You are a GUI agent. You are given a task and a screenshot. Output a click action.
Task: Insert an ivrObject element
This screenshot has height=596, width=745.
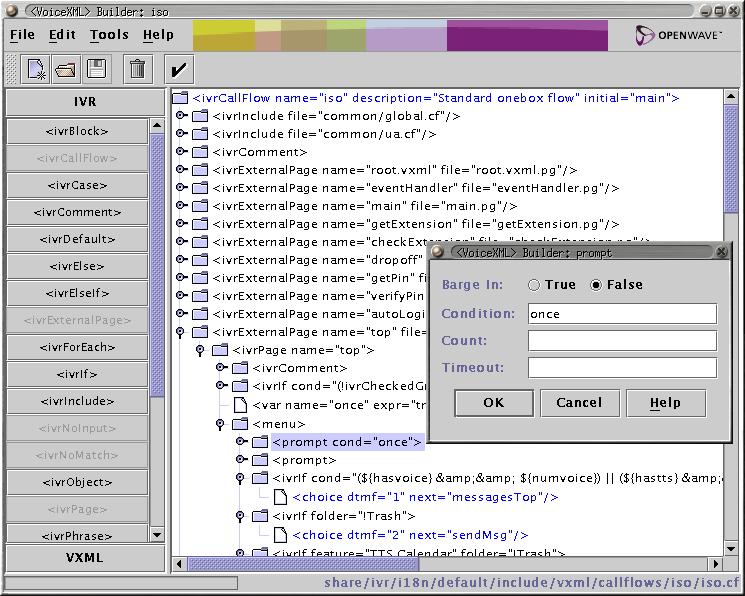[x=77, y=482]
